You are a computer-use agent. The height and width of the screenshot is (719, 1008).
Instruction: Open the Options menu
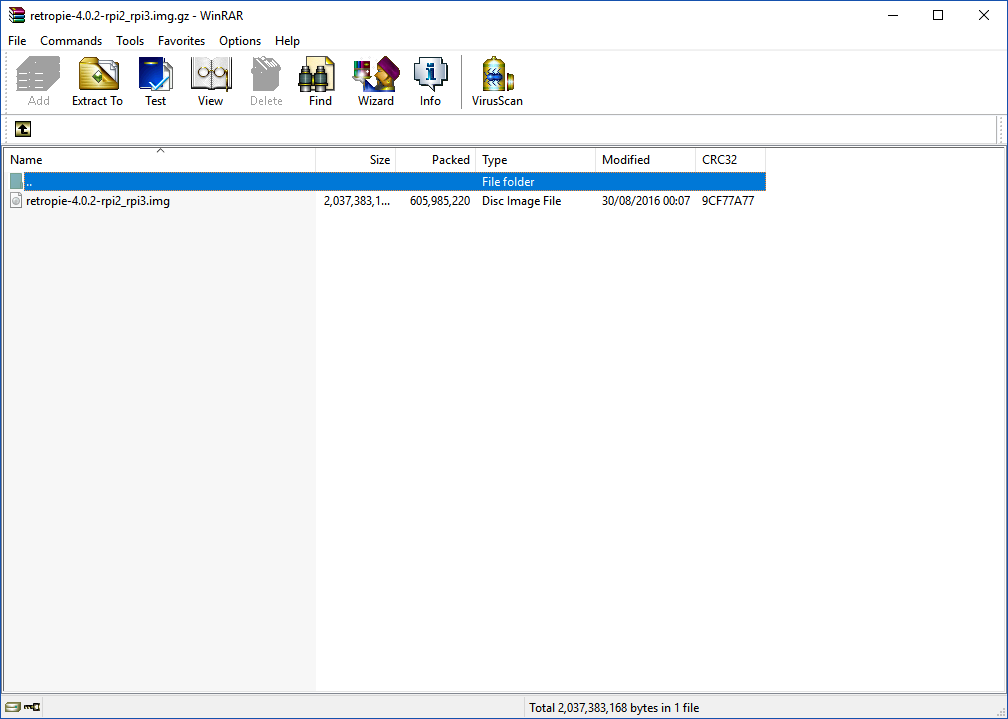240,41
